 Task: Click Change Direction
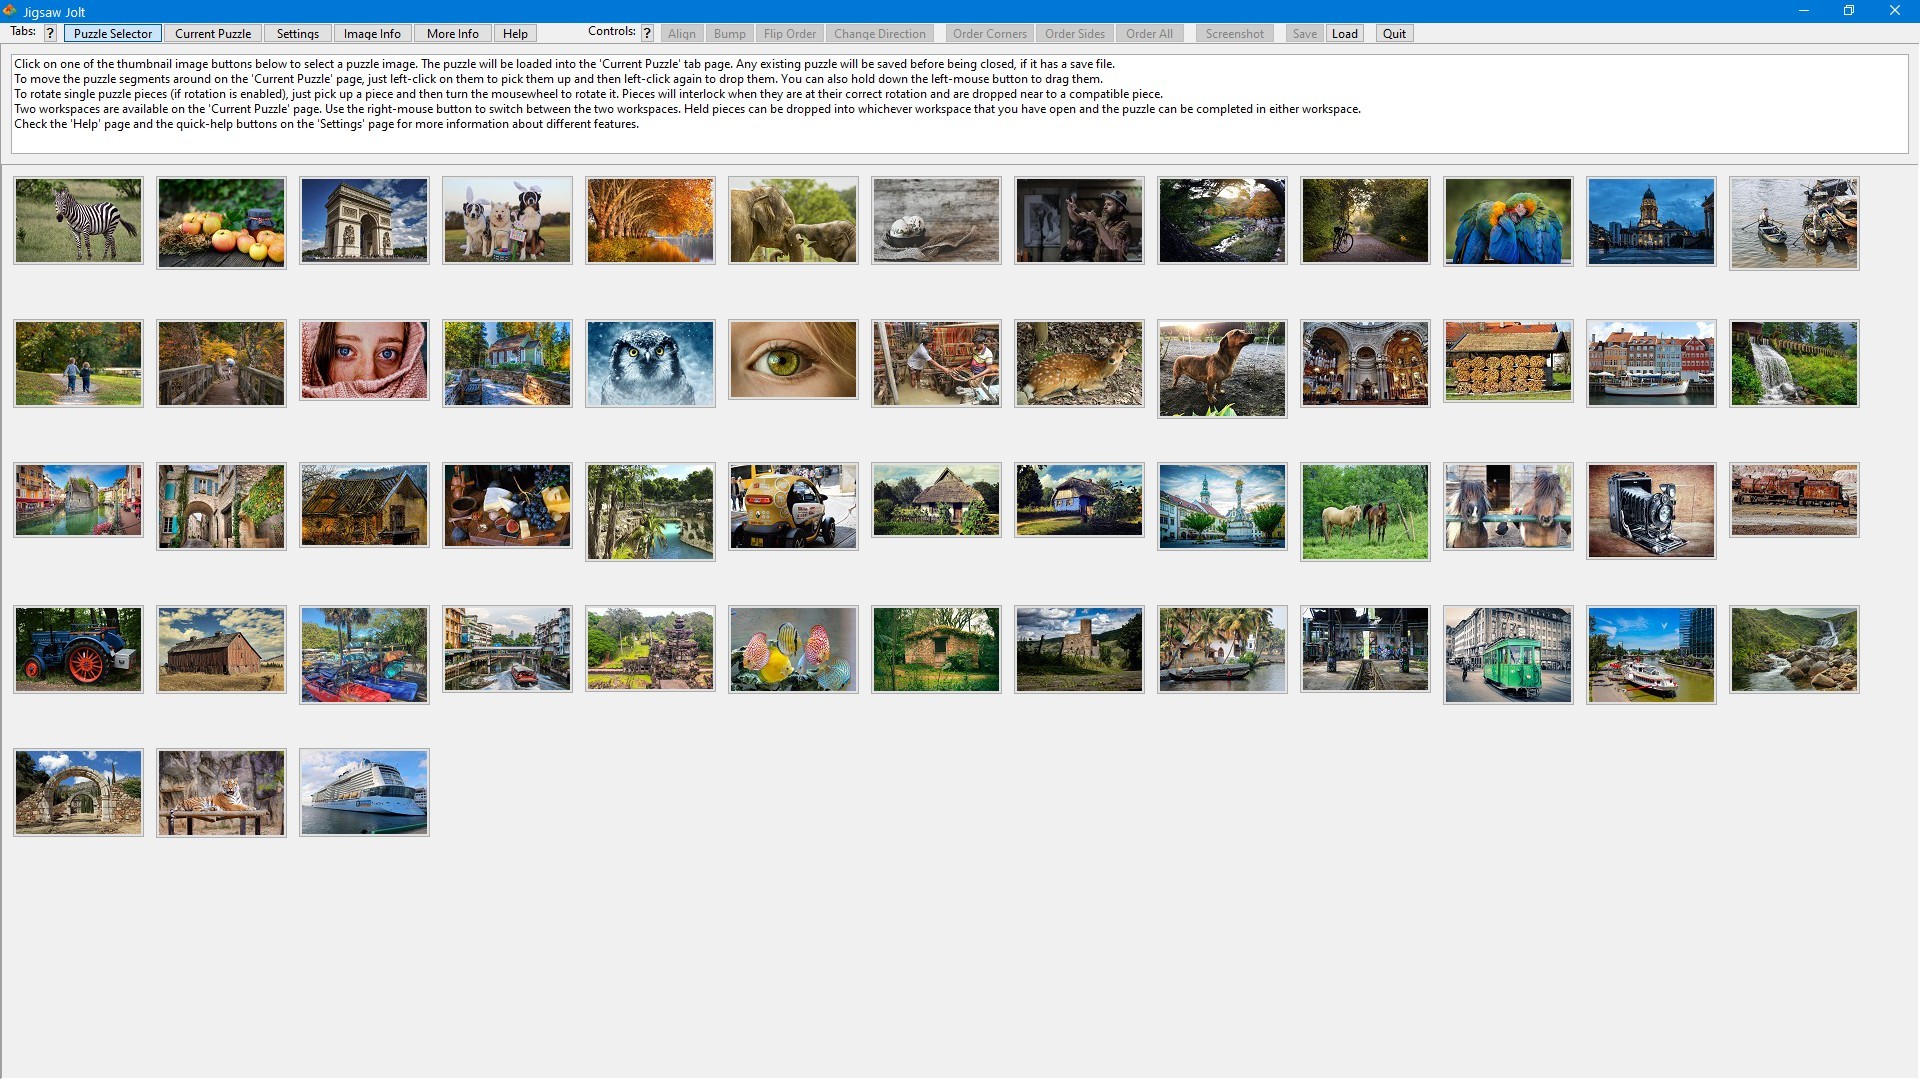coord(879,33)
